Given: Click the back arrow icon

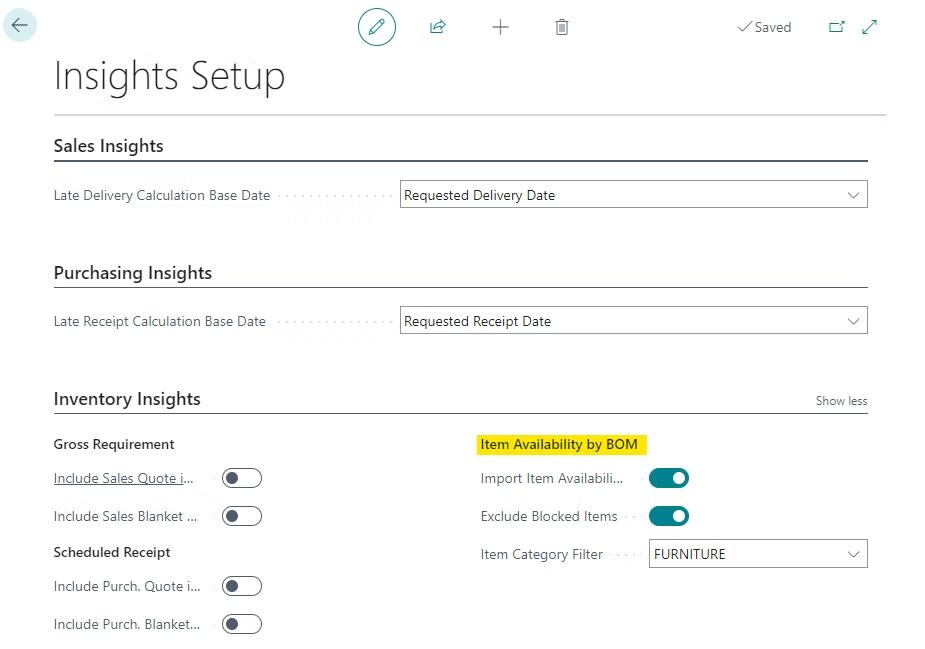Looking at the screenshot, I should [x=19, y=25].
